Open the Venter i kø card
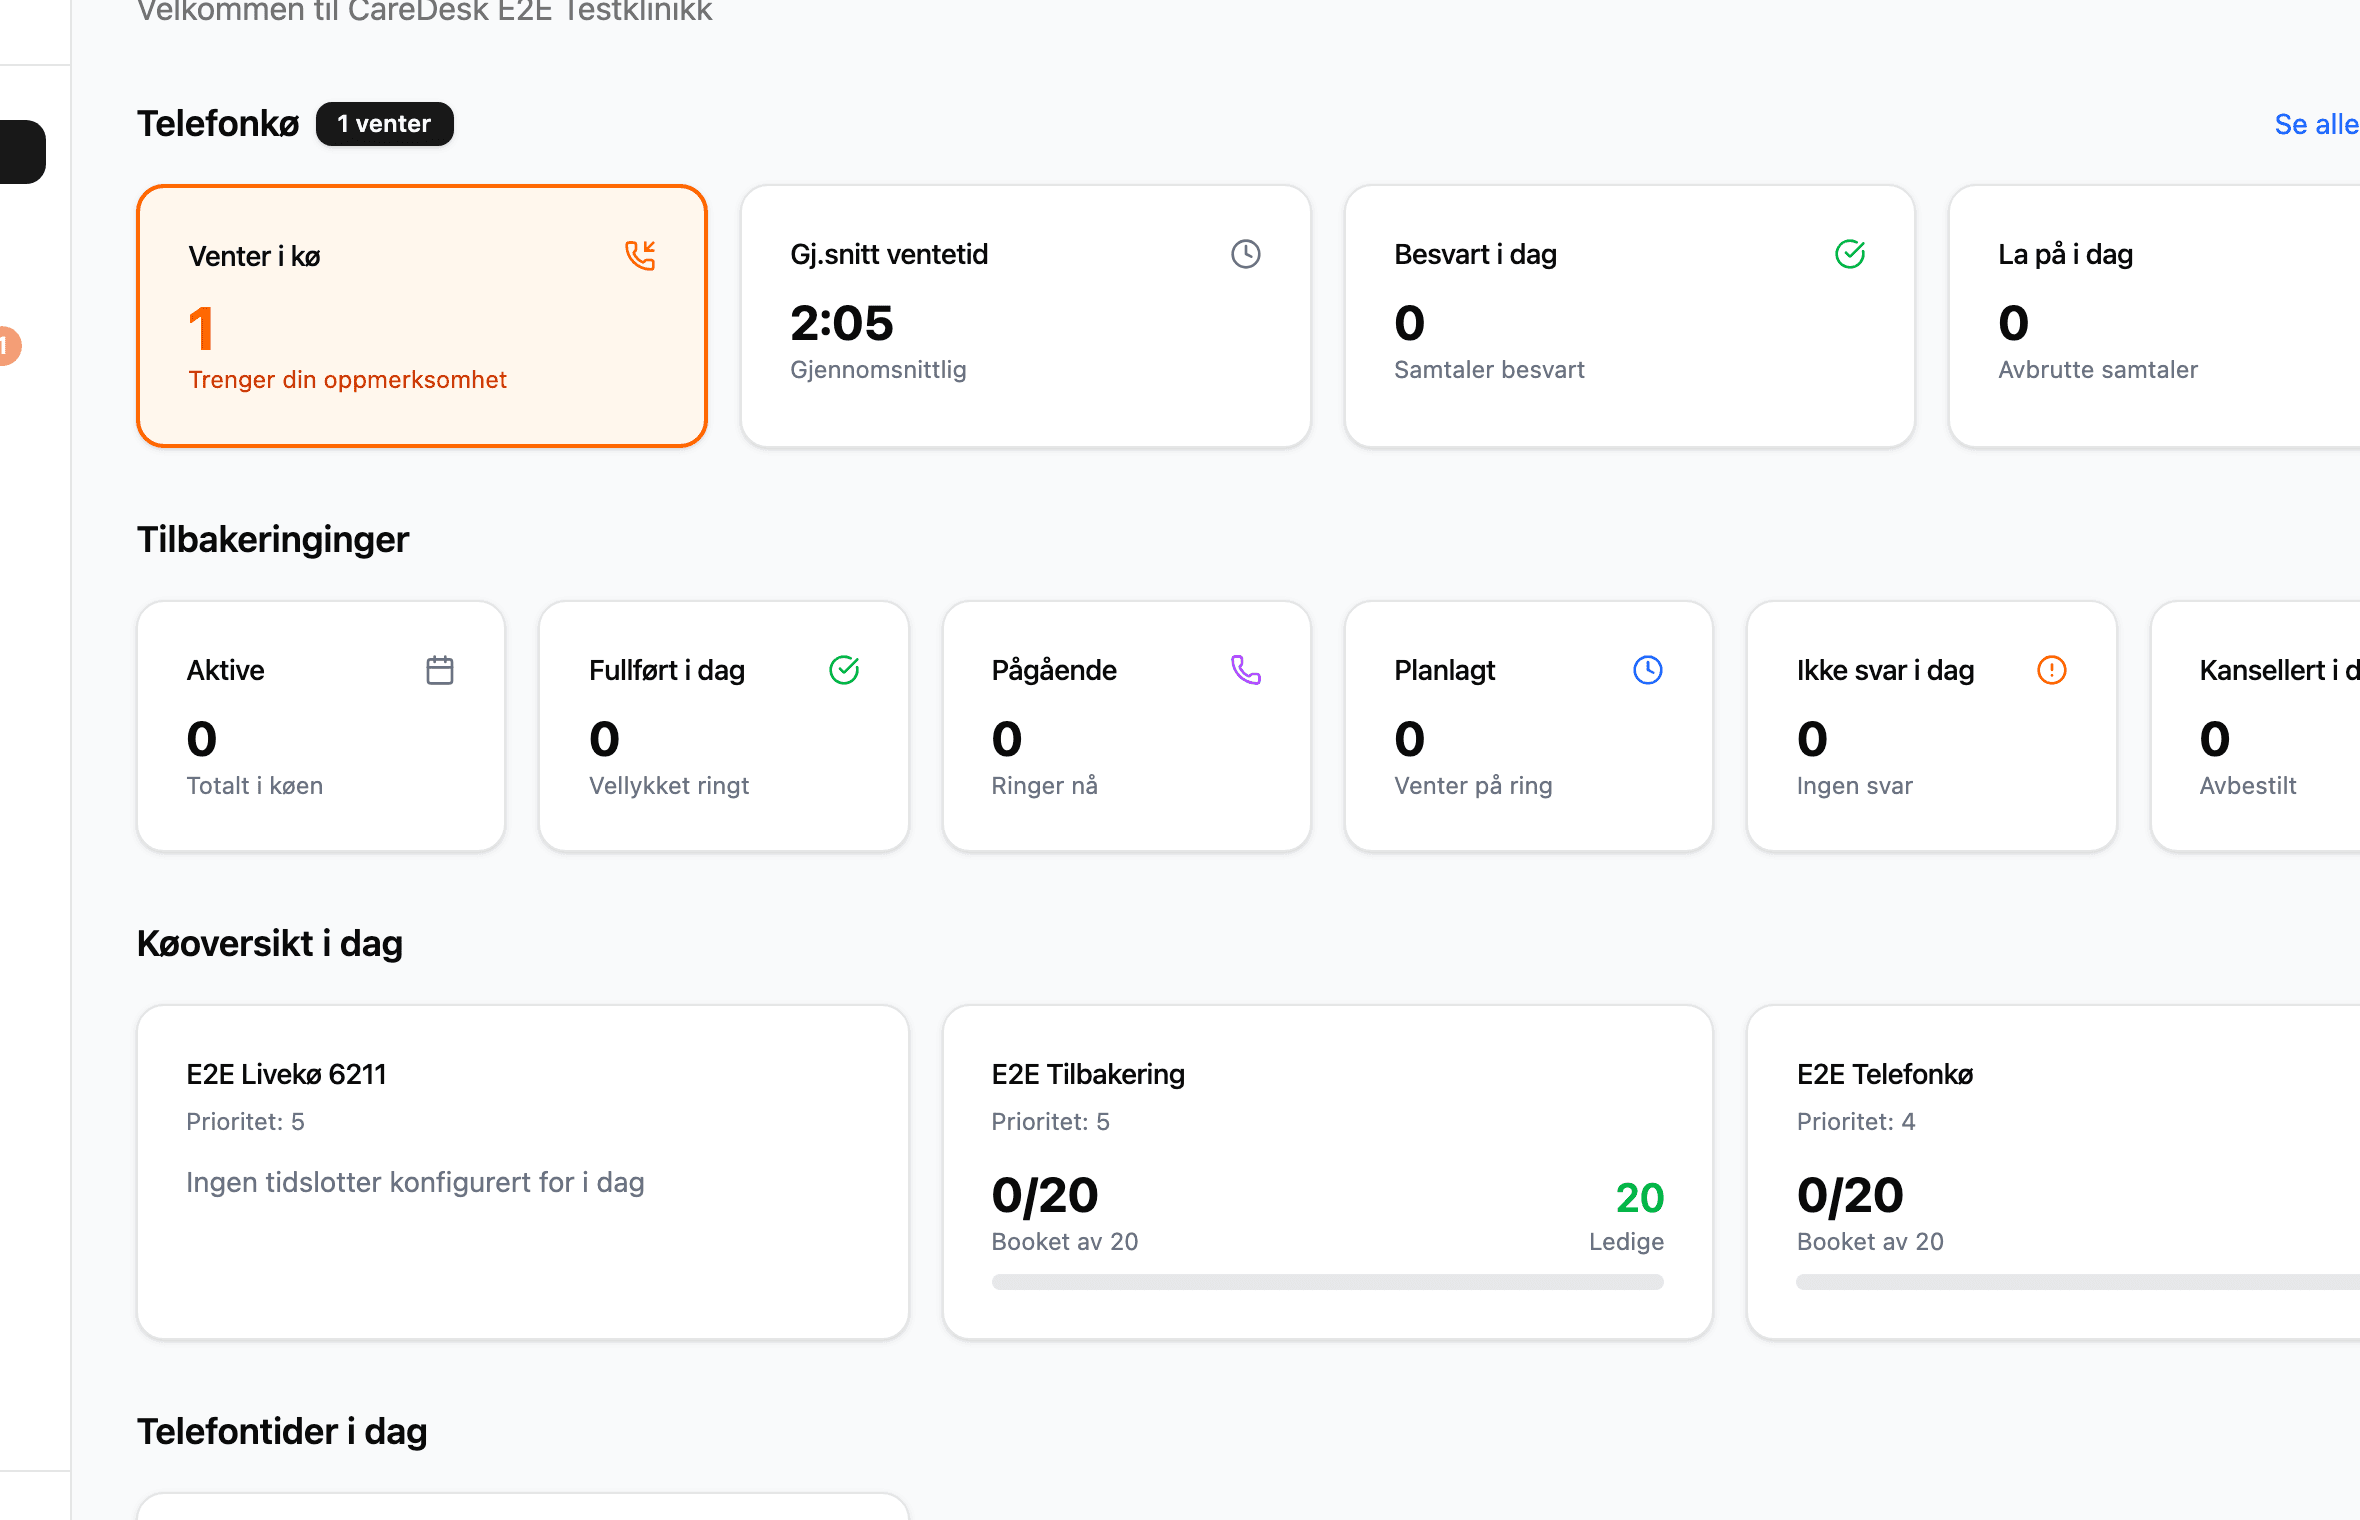 (x=422, y=316)
